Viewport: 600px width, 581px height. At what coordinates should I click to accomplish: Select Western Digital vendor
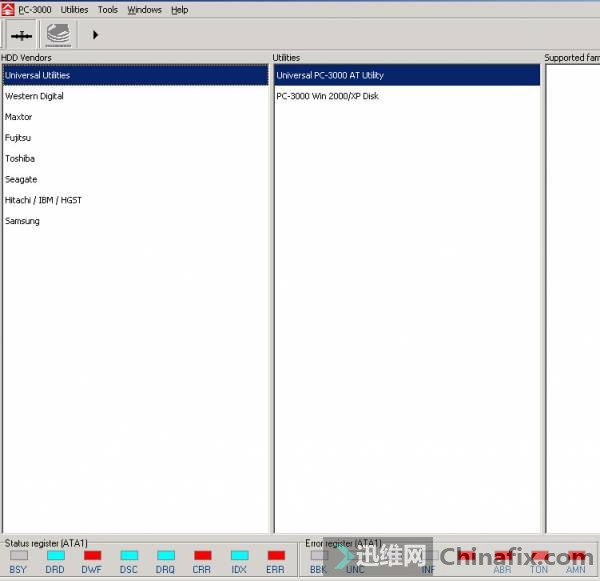135,96
